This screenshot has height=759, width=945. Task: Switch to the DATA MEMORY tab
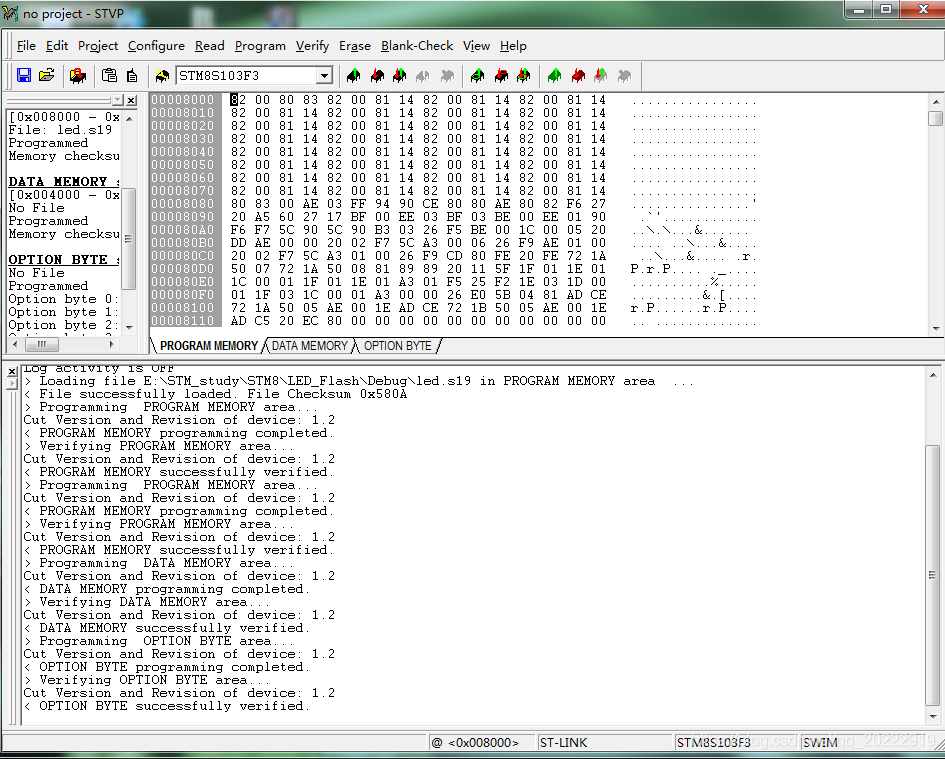309,346
